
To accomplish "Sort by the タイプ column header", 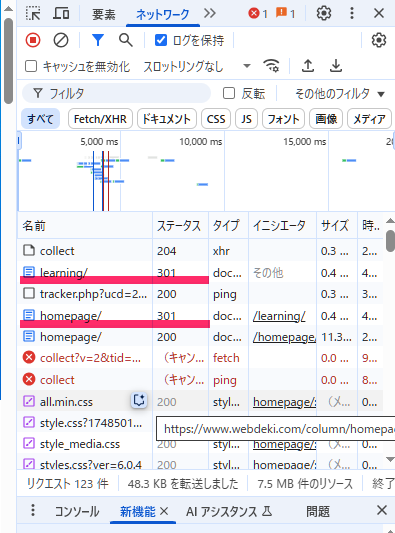I will click(x=228, y=225).
